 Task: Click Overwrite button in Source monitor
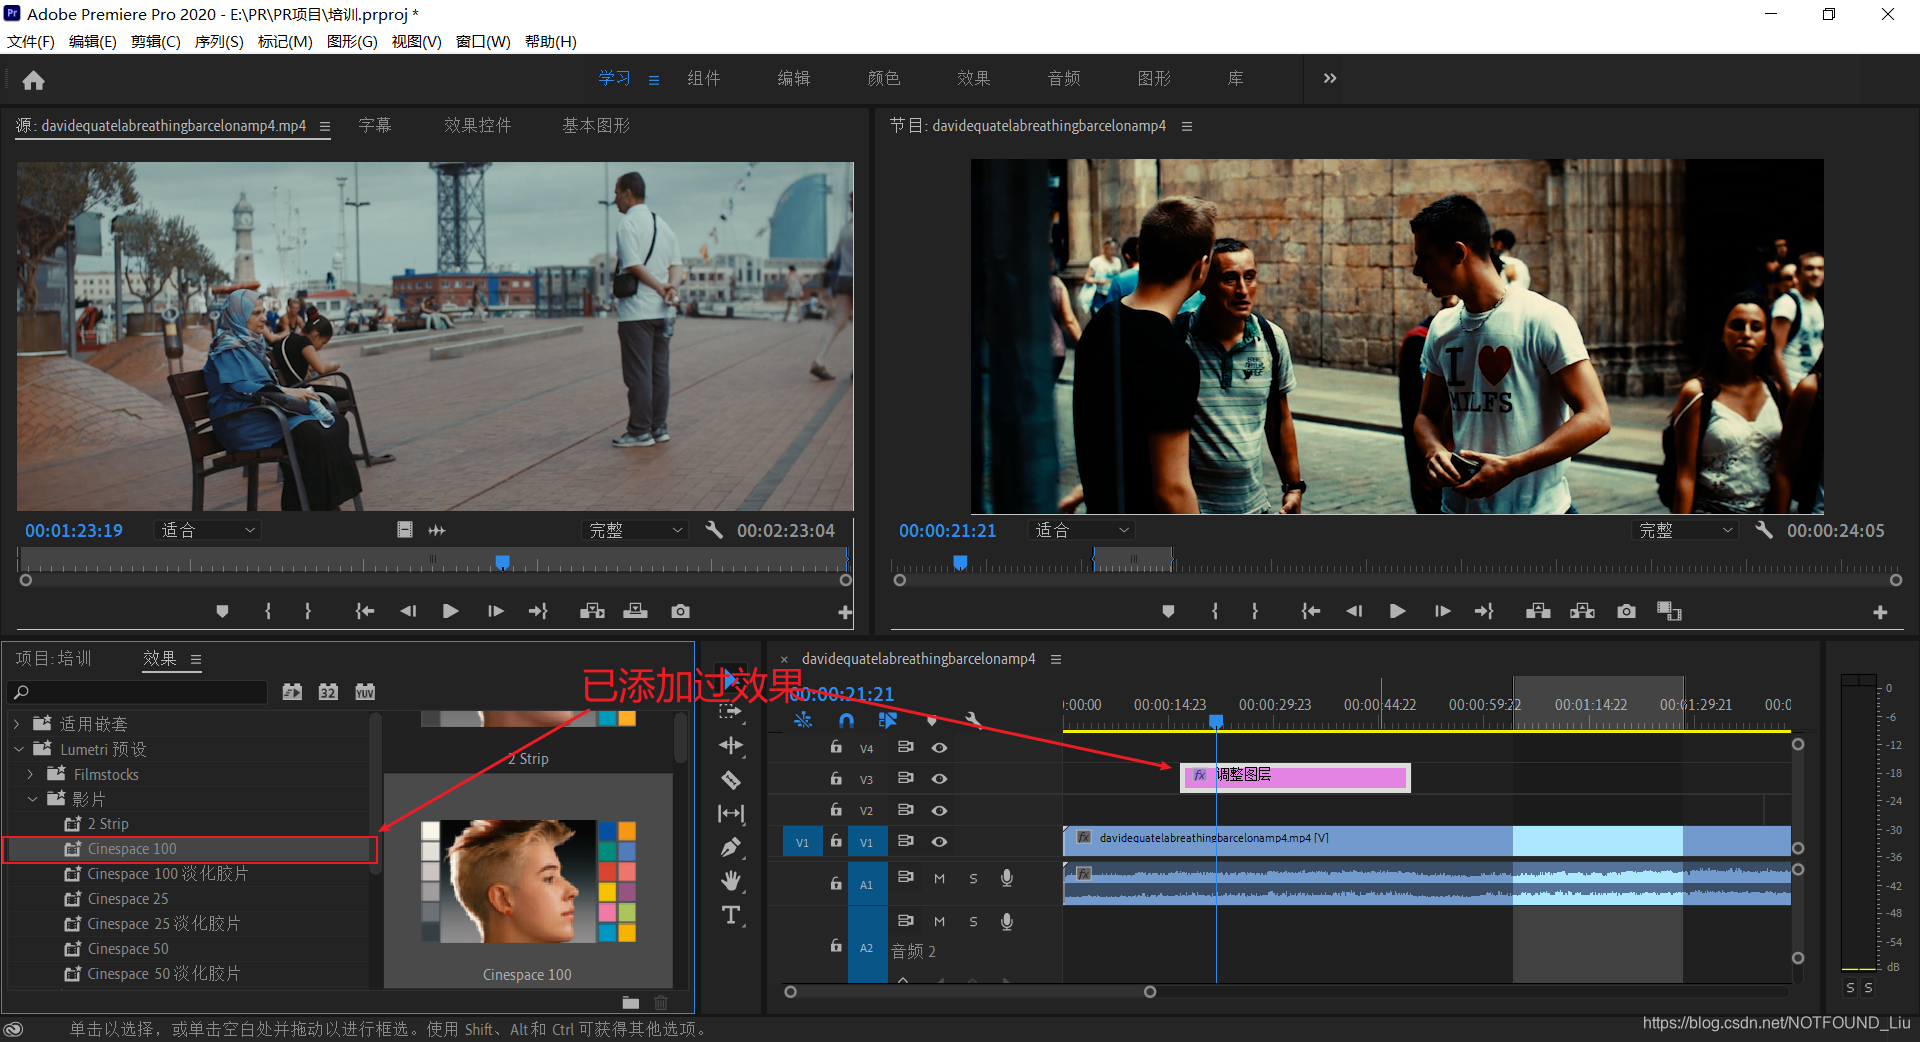click(x=636, y=611)
